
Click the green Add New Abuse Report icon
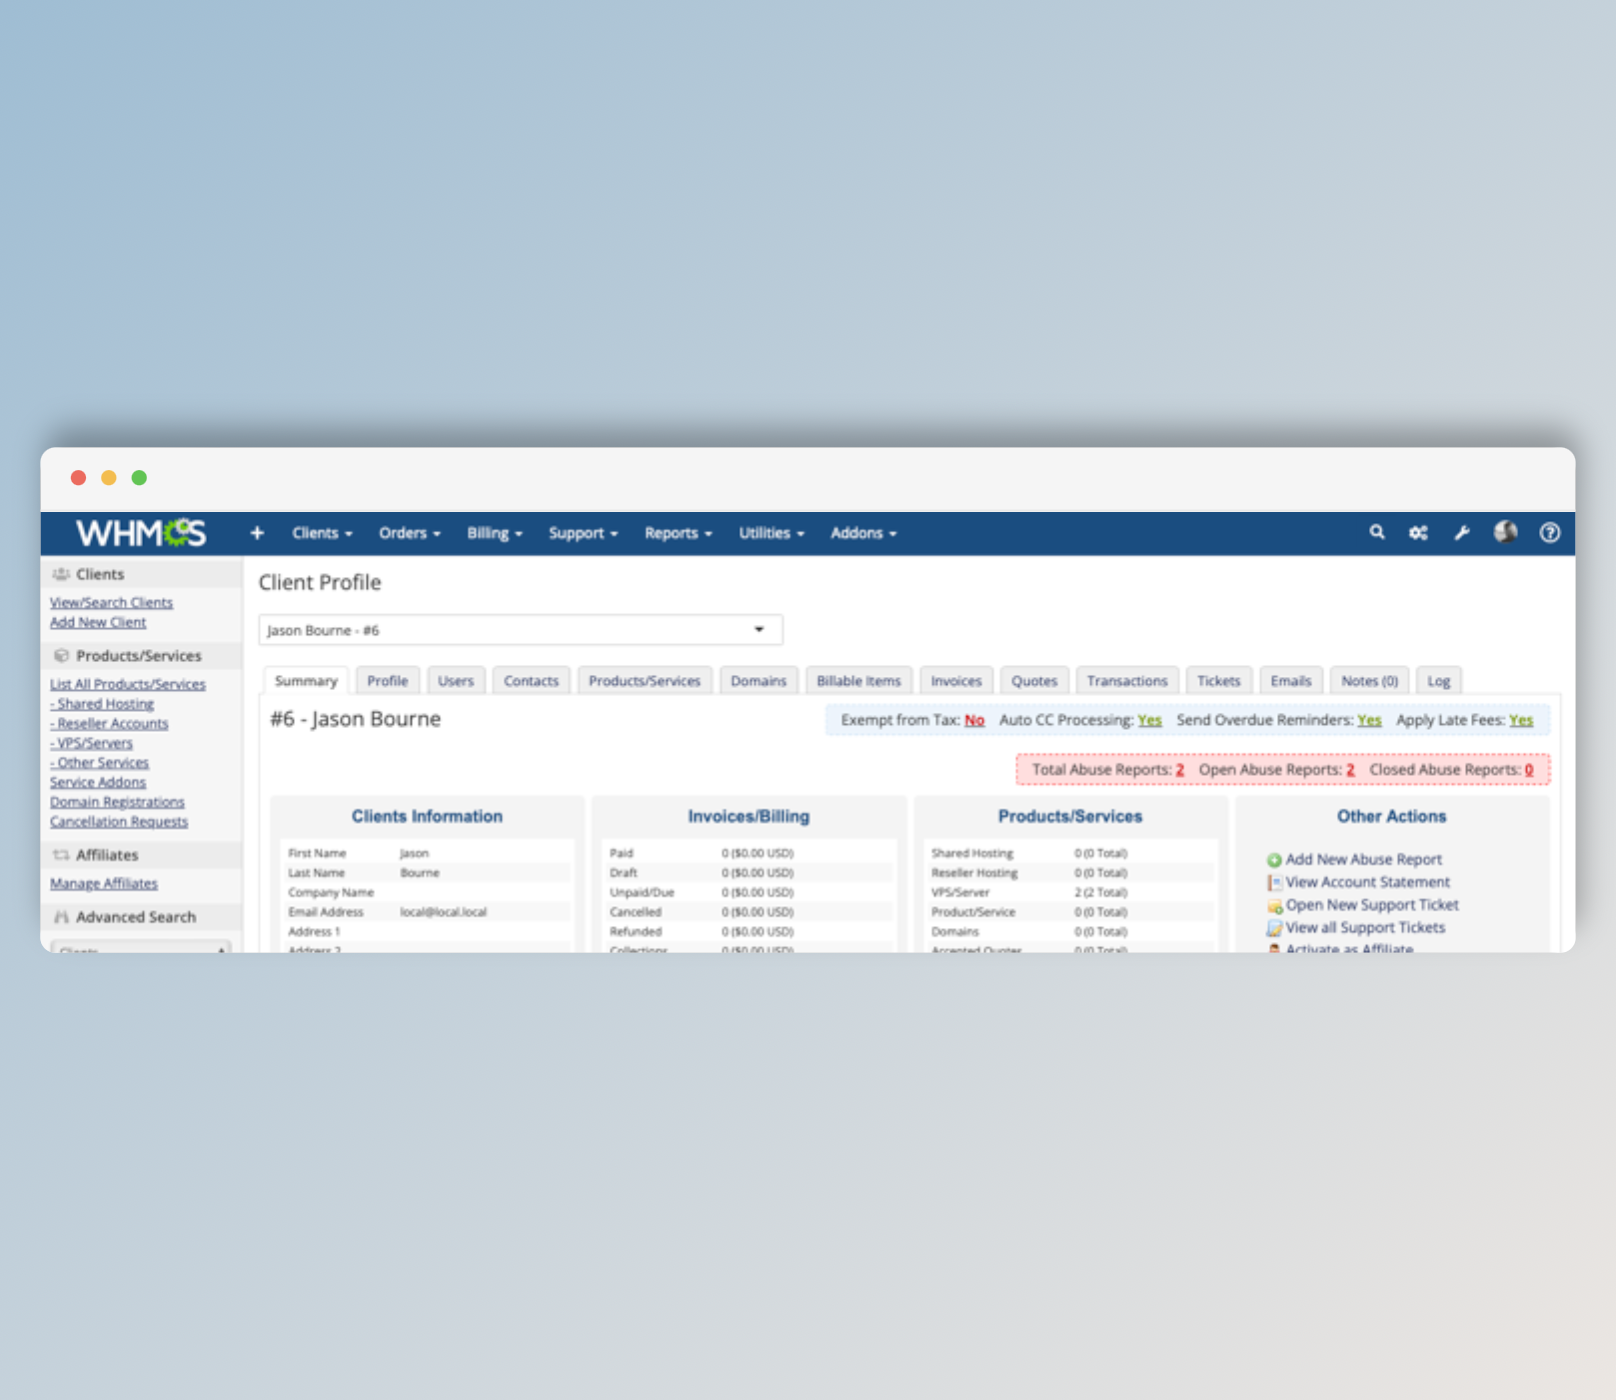1274,860
